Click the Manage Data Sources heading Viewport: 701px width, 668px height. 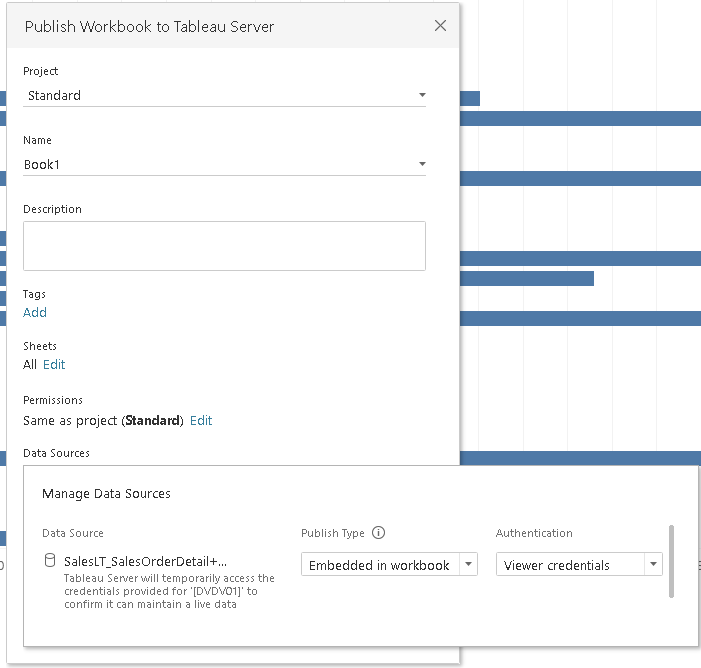106,493
